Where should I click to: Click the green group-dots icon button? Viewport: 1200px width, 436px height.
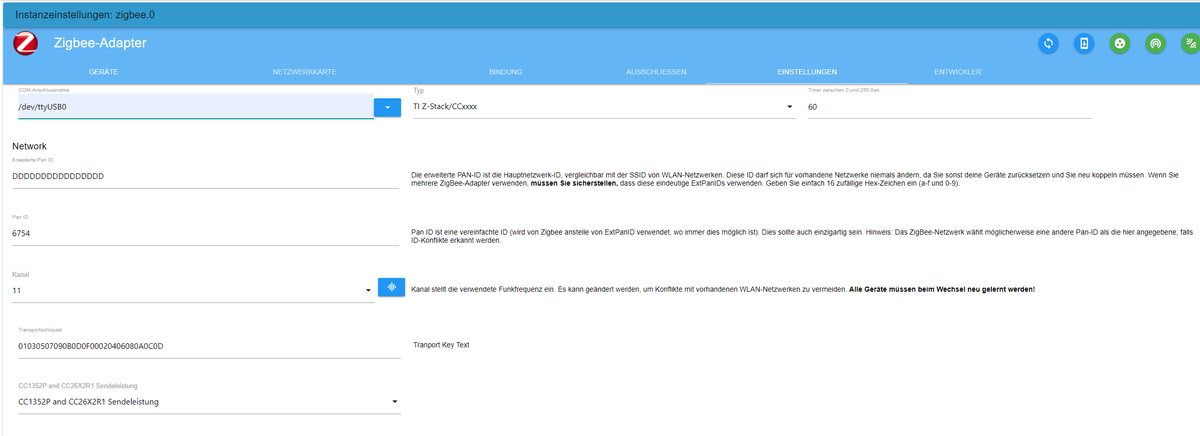click(1120, 44)
